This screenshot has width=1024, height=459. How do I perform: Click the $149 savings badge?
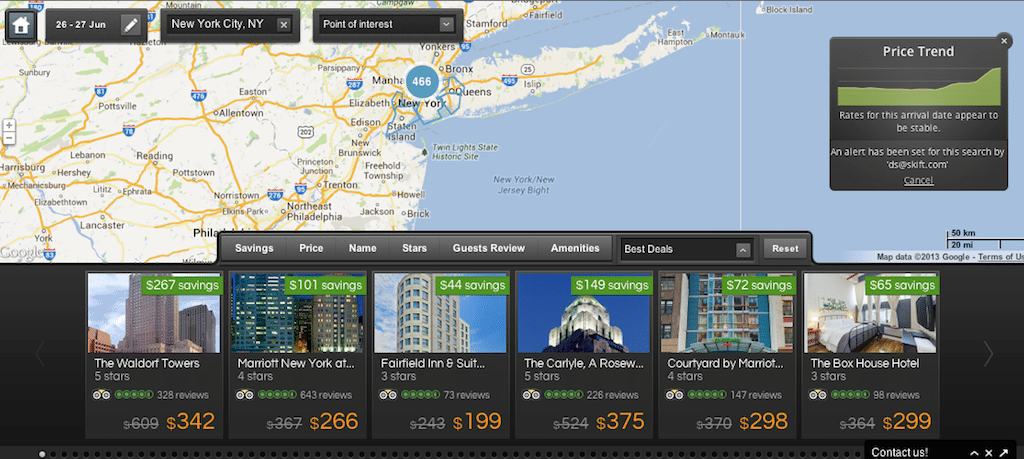(x=612, y=285)
